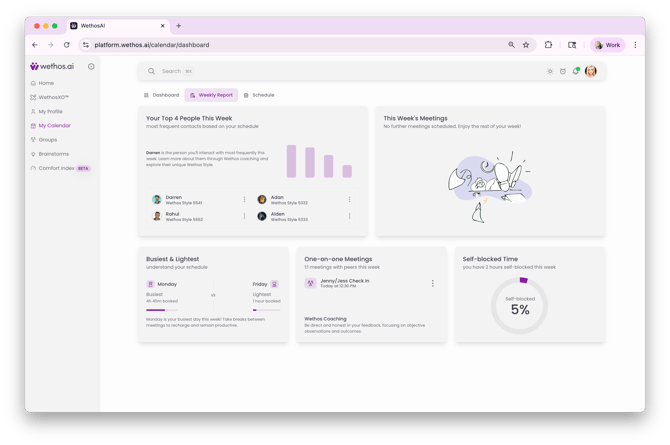This screenshot has width=670, height=445.
Task: Open options menu for Adan
Action: point(349,199)
